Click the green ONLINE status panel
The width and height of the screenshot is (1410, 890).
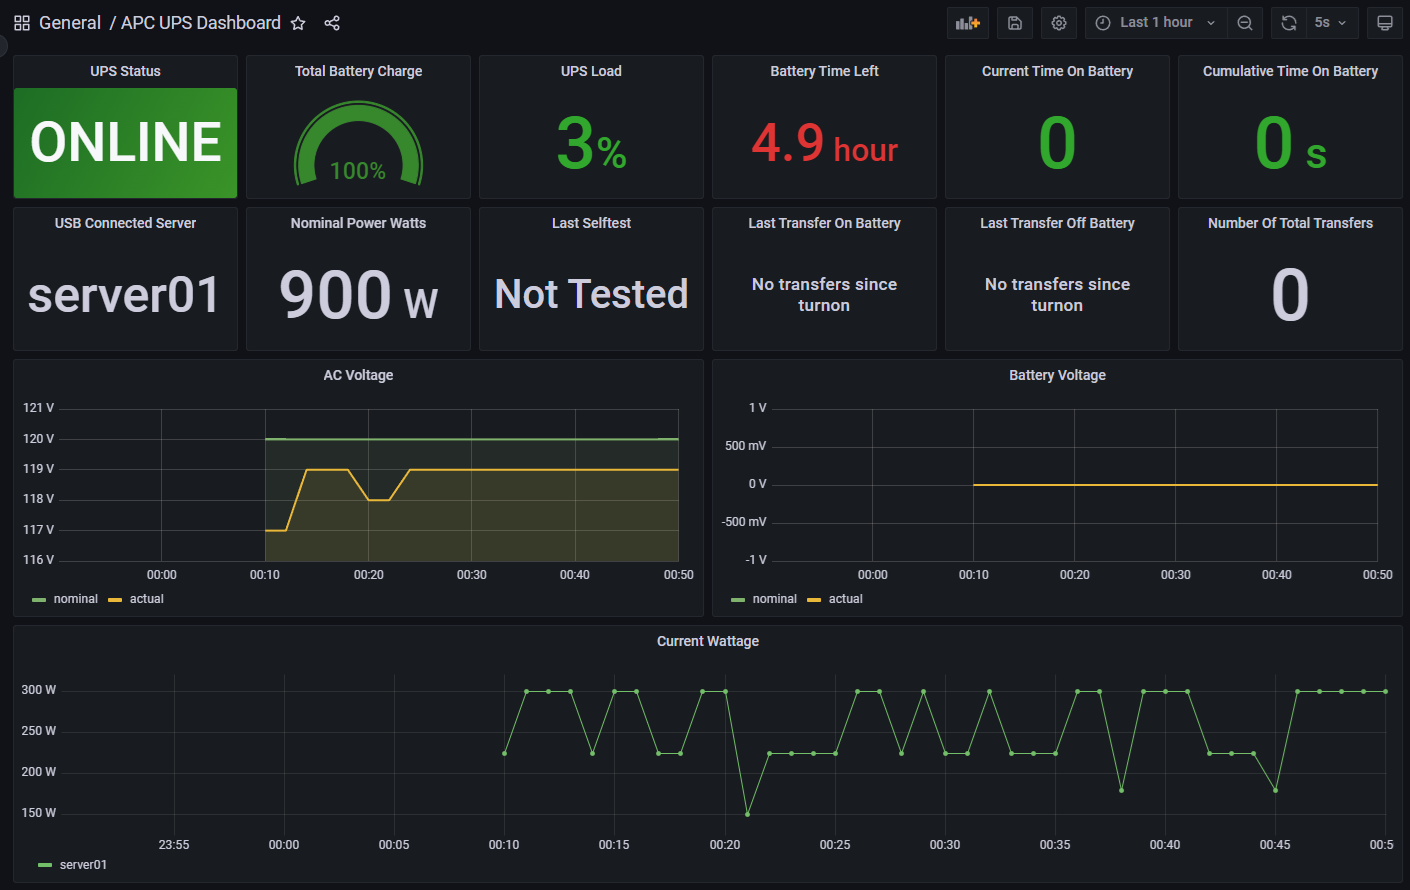pyautogui.click(x=125, y=142)
